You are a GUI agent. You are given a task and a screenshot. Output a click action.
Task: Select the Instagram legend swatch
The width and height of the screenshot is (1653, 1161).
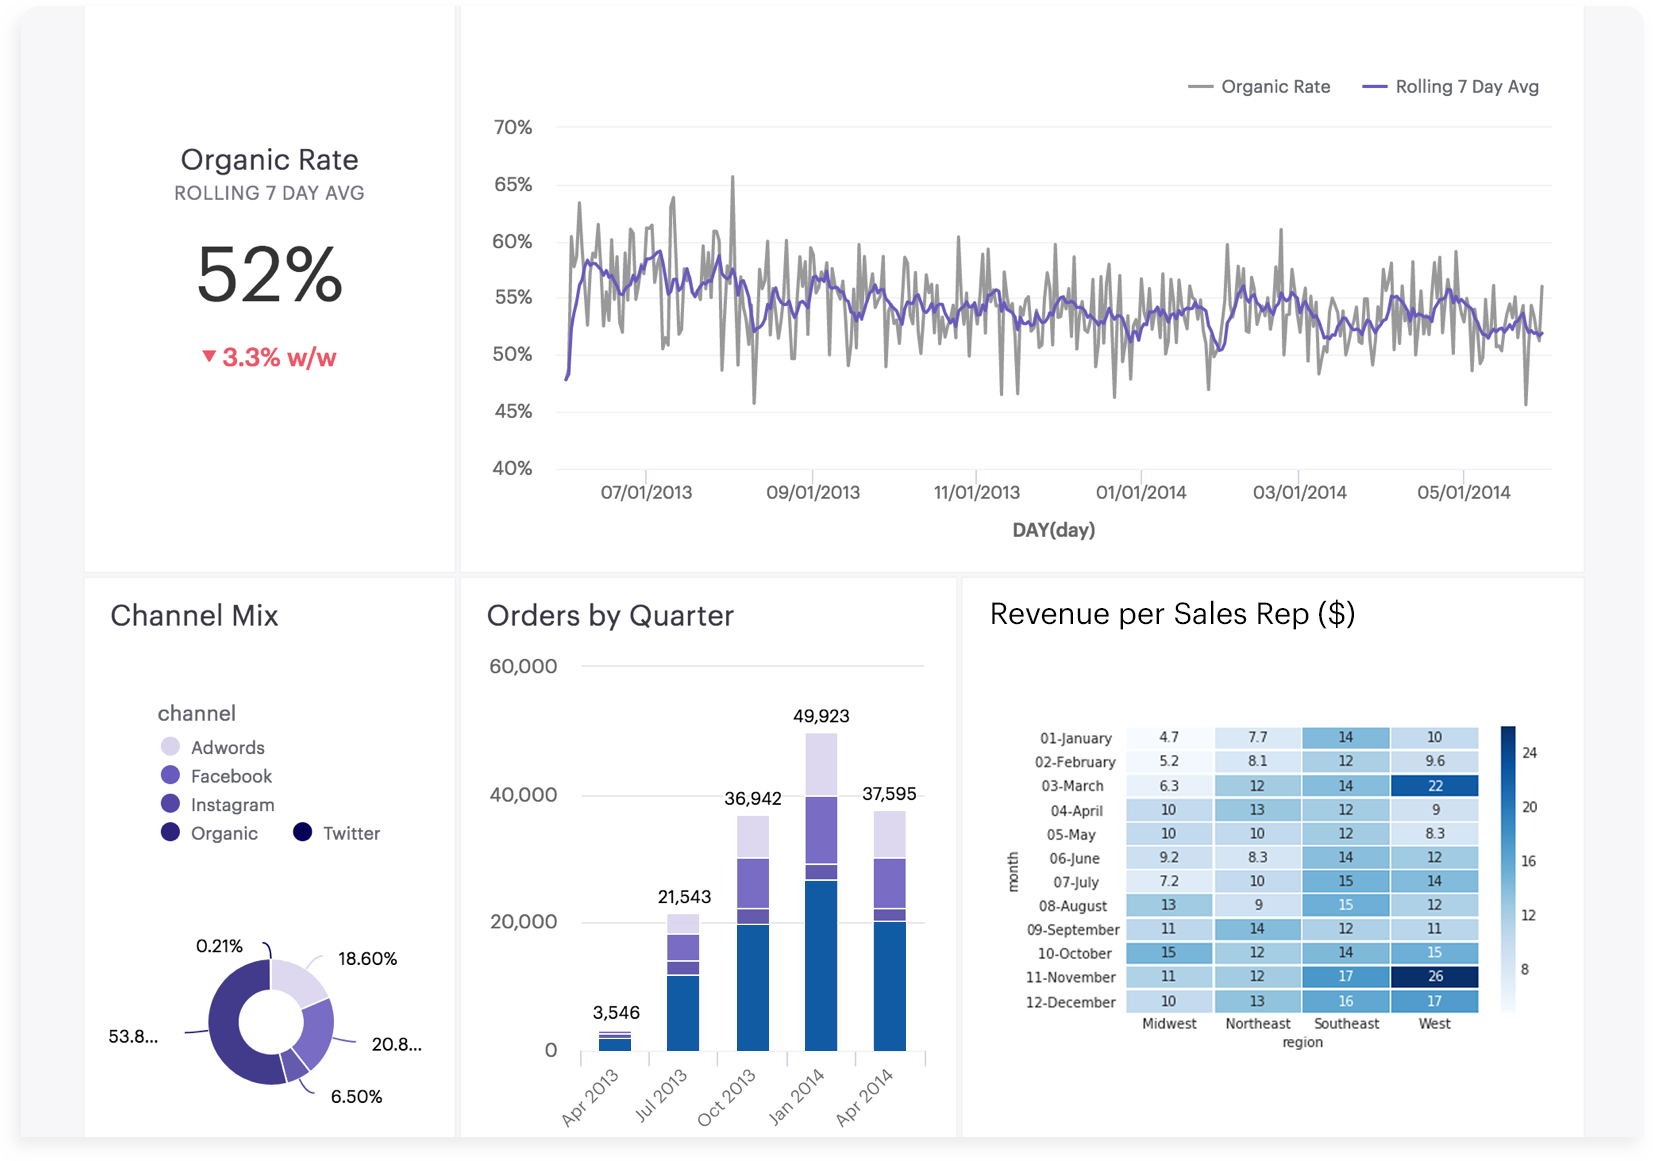pos(170,804)
